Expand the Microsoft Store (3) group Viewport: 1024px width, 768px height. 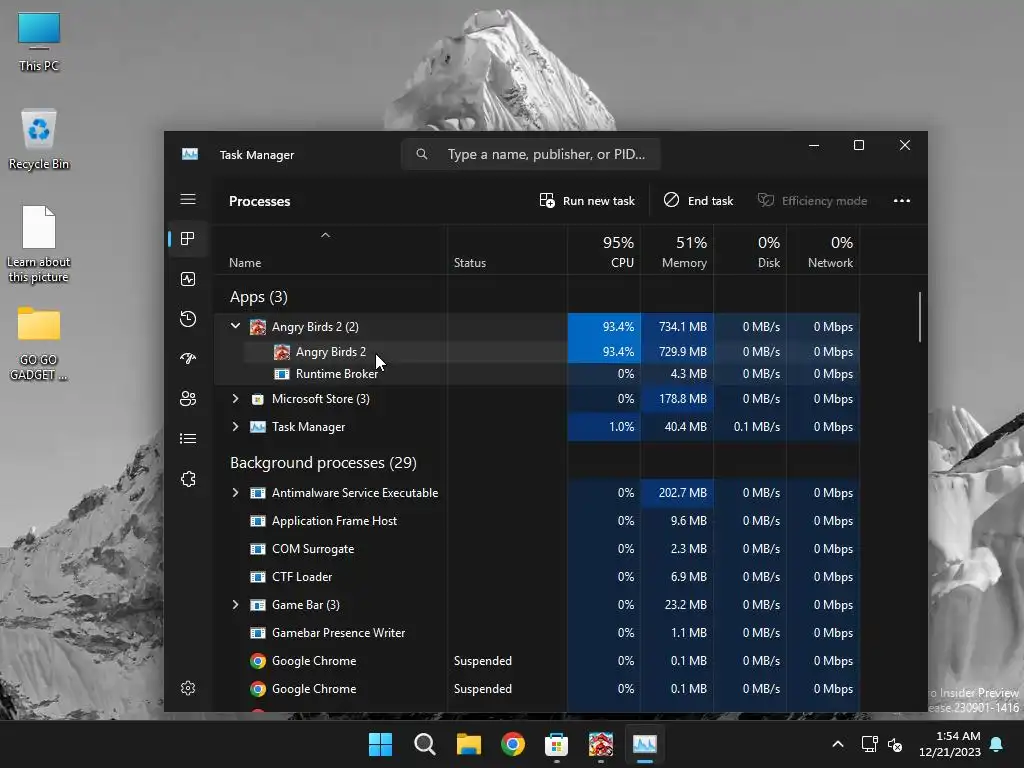[236, 399]
